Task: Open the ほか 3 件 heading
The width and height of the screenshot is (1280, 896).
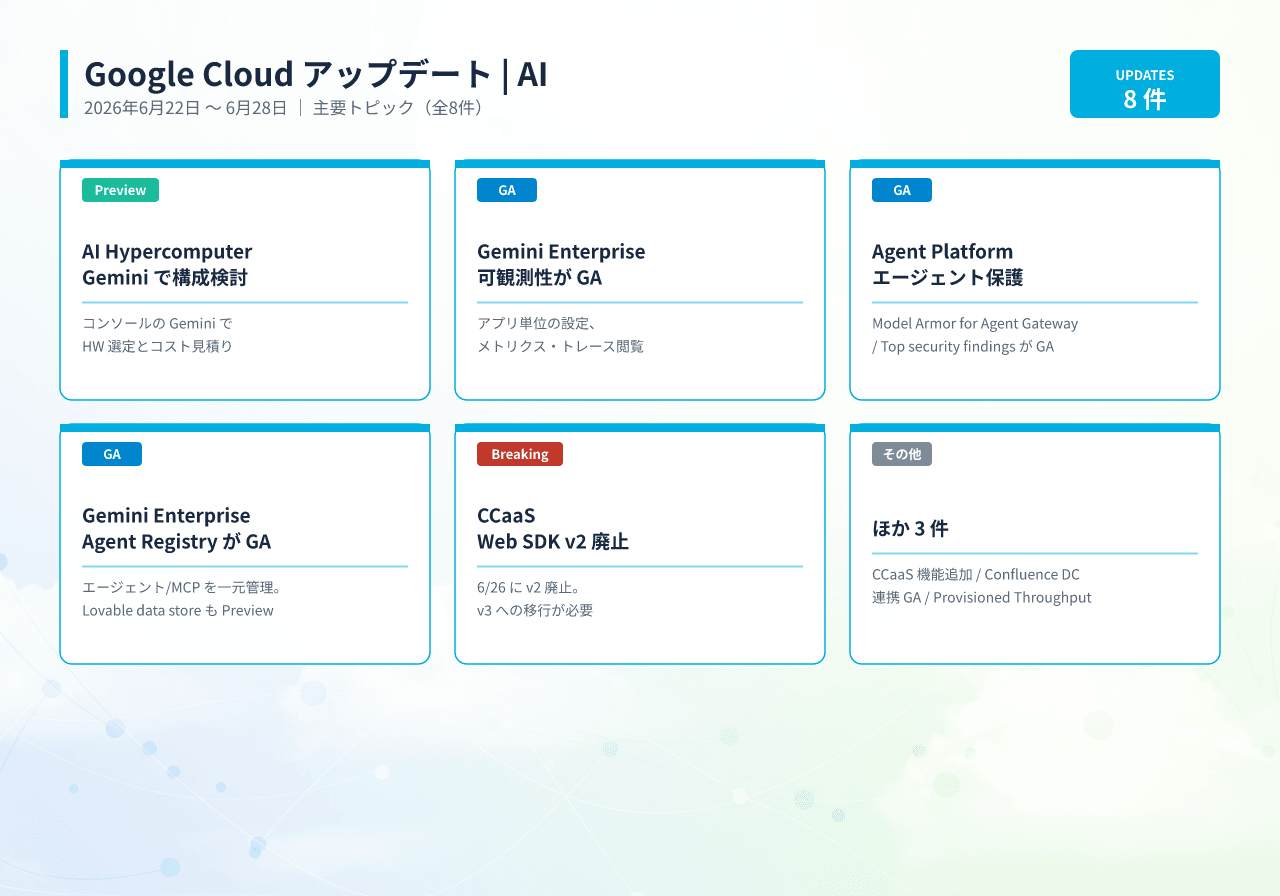Action: [x=910, y=528]
